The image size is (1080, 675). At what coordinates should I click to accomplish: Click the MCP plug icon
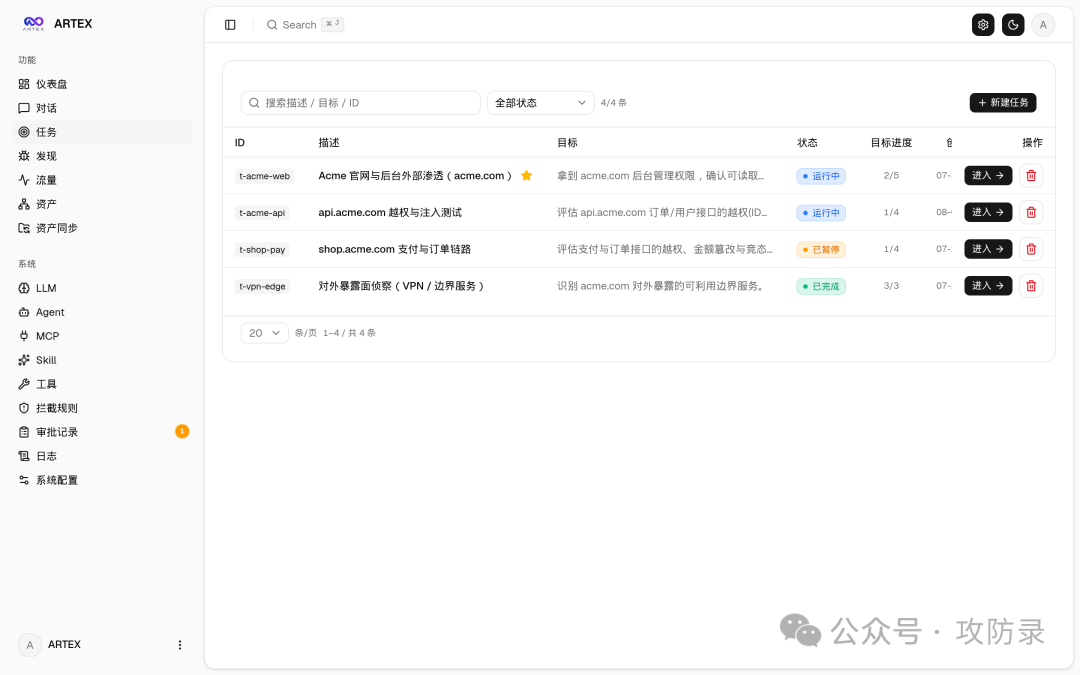[24, 336]
